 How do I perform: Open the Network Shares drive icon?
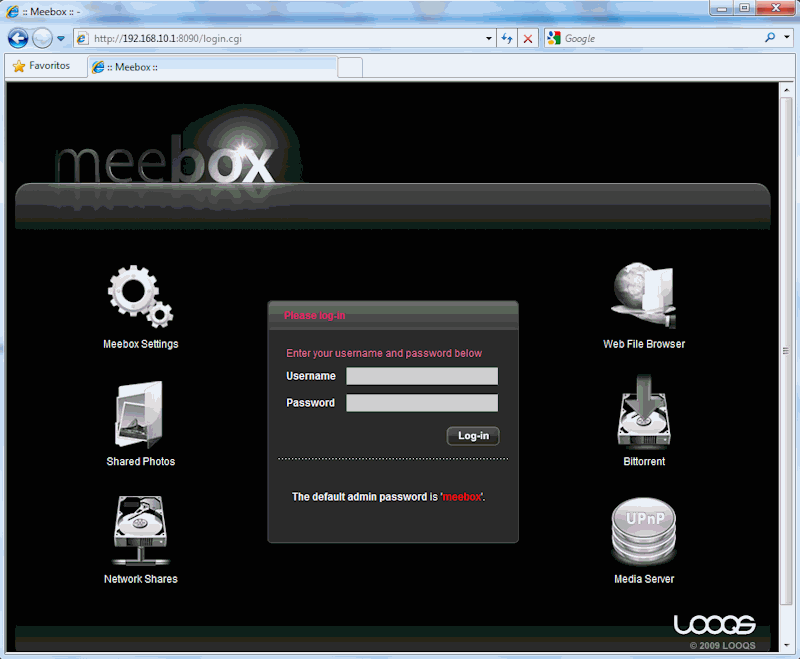[x=140, y=530]
